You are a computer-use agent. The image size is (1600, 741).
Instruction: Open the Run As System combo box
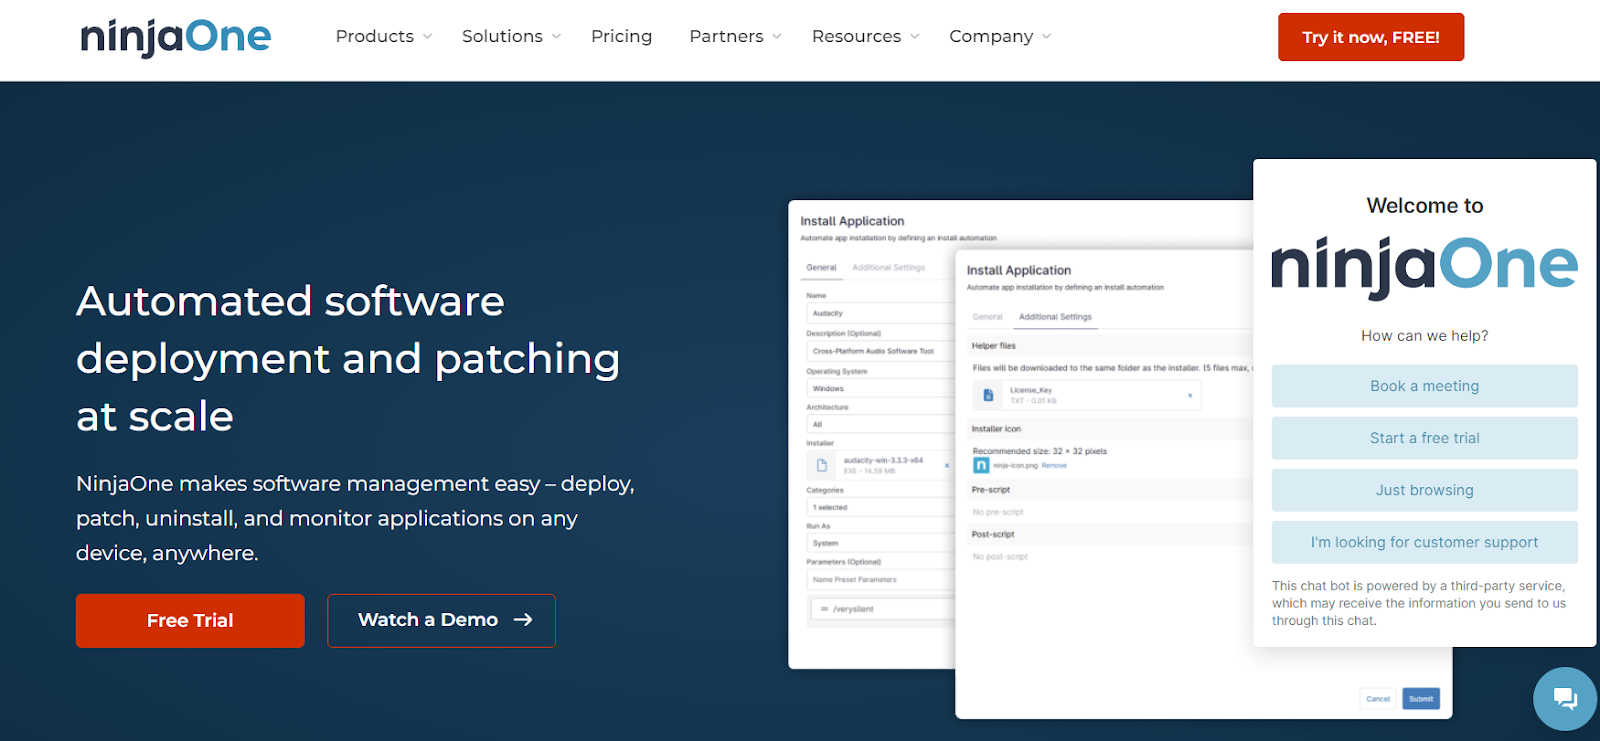pyautogui.click(x=881, y=543)
